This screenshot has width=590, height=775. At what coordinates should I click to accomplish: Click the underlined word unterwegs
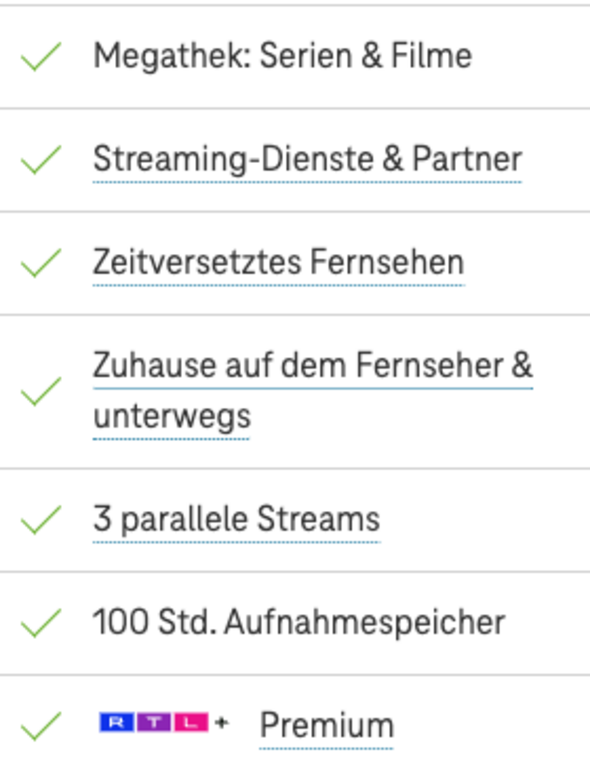172,417
